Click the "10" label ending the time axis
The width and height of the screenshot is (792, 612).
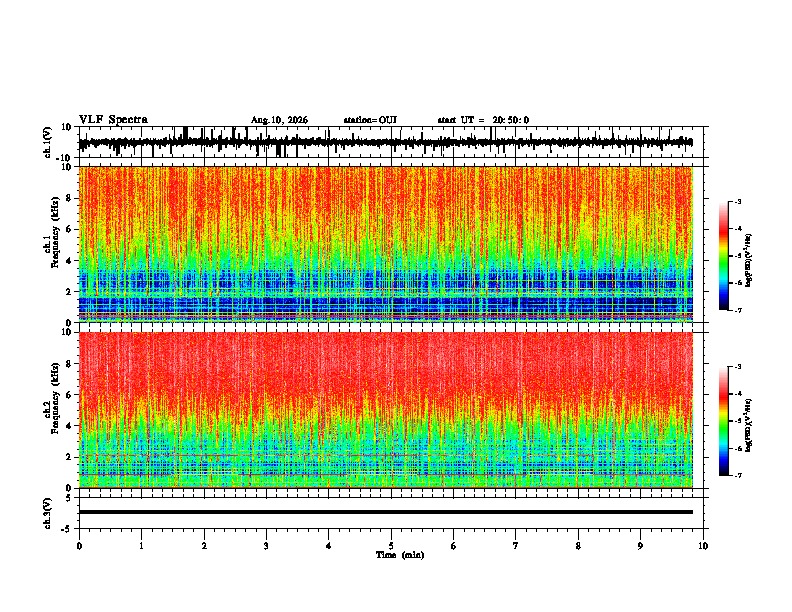[703, 546]
